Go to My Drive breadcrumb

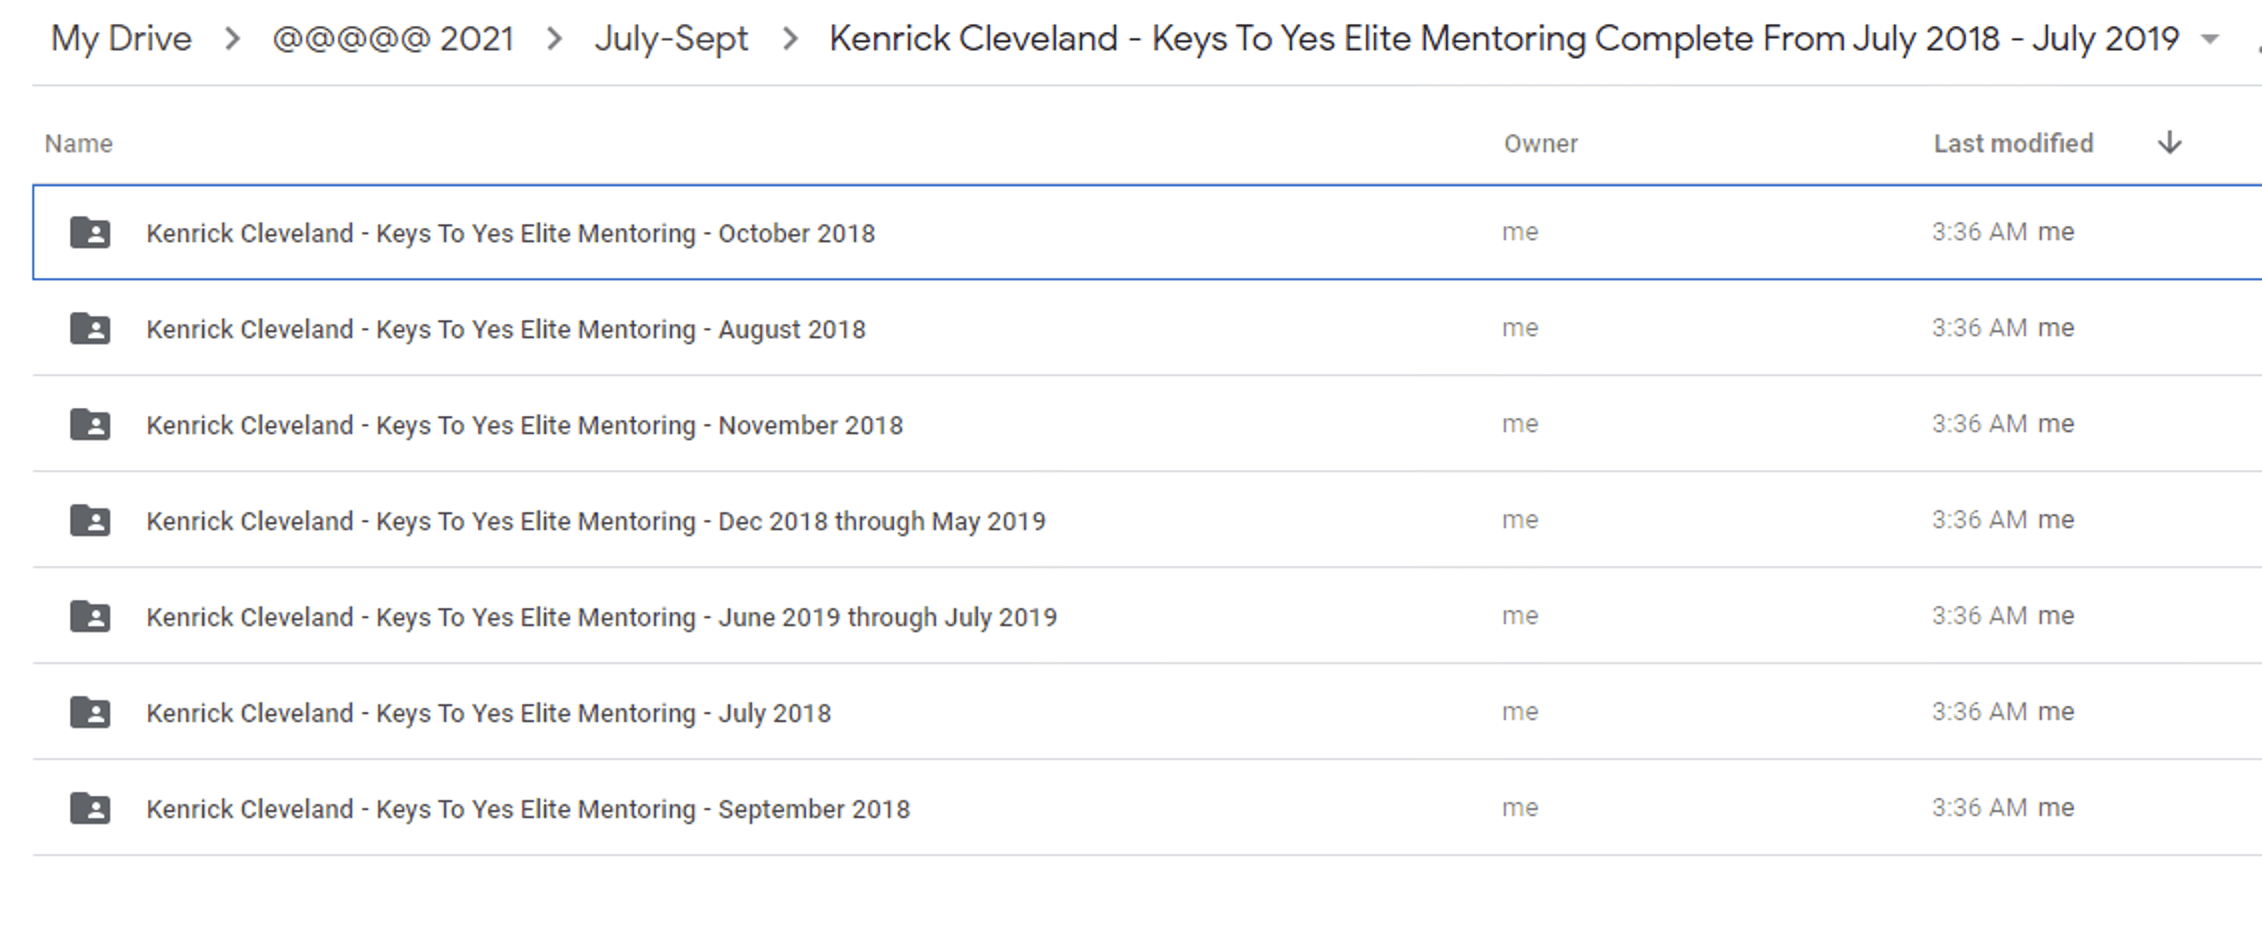pos(121,38)
